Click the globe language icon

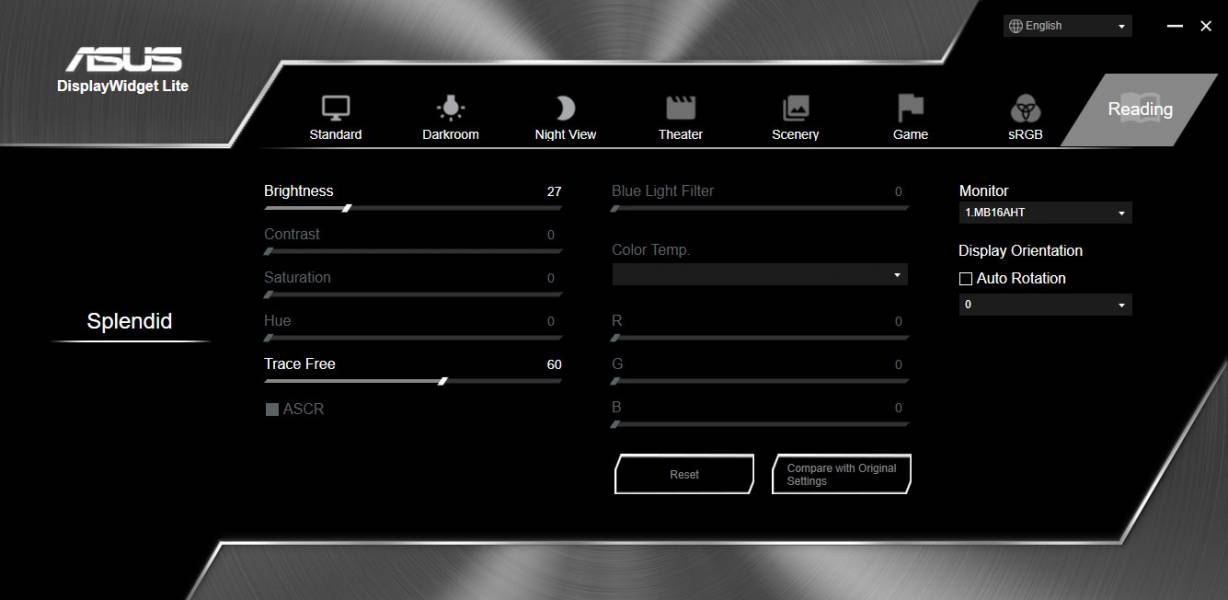(x=1016, y=26)
